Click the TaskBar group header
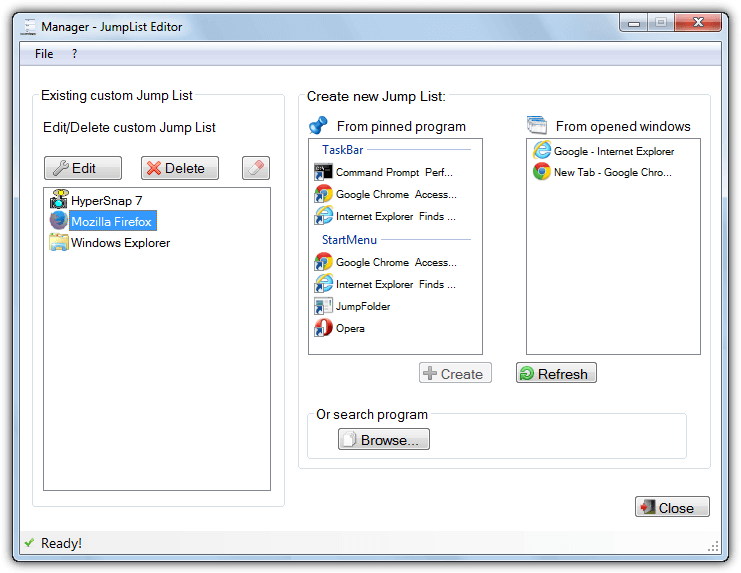This screenshot has height=573, width=741. tap(343, 150)
